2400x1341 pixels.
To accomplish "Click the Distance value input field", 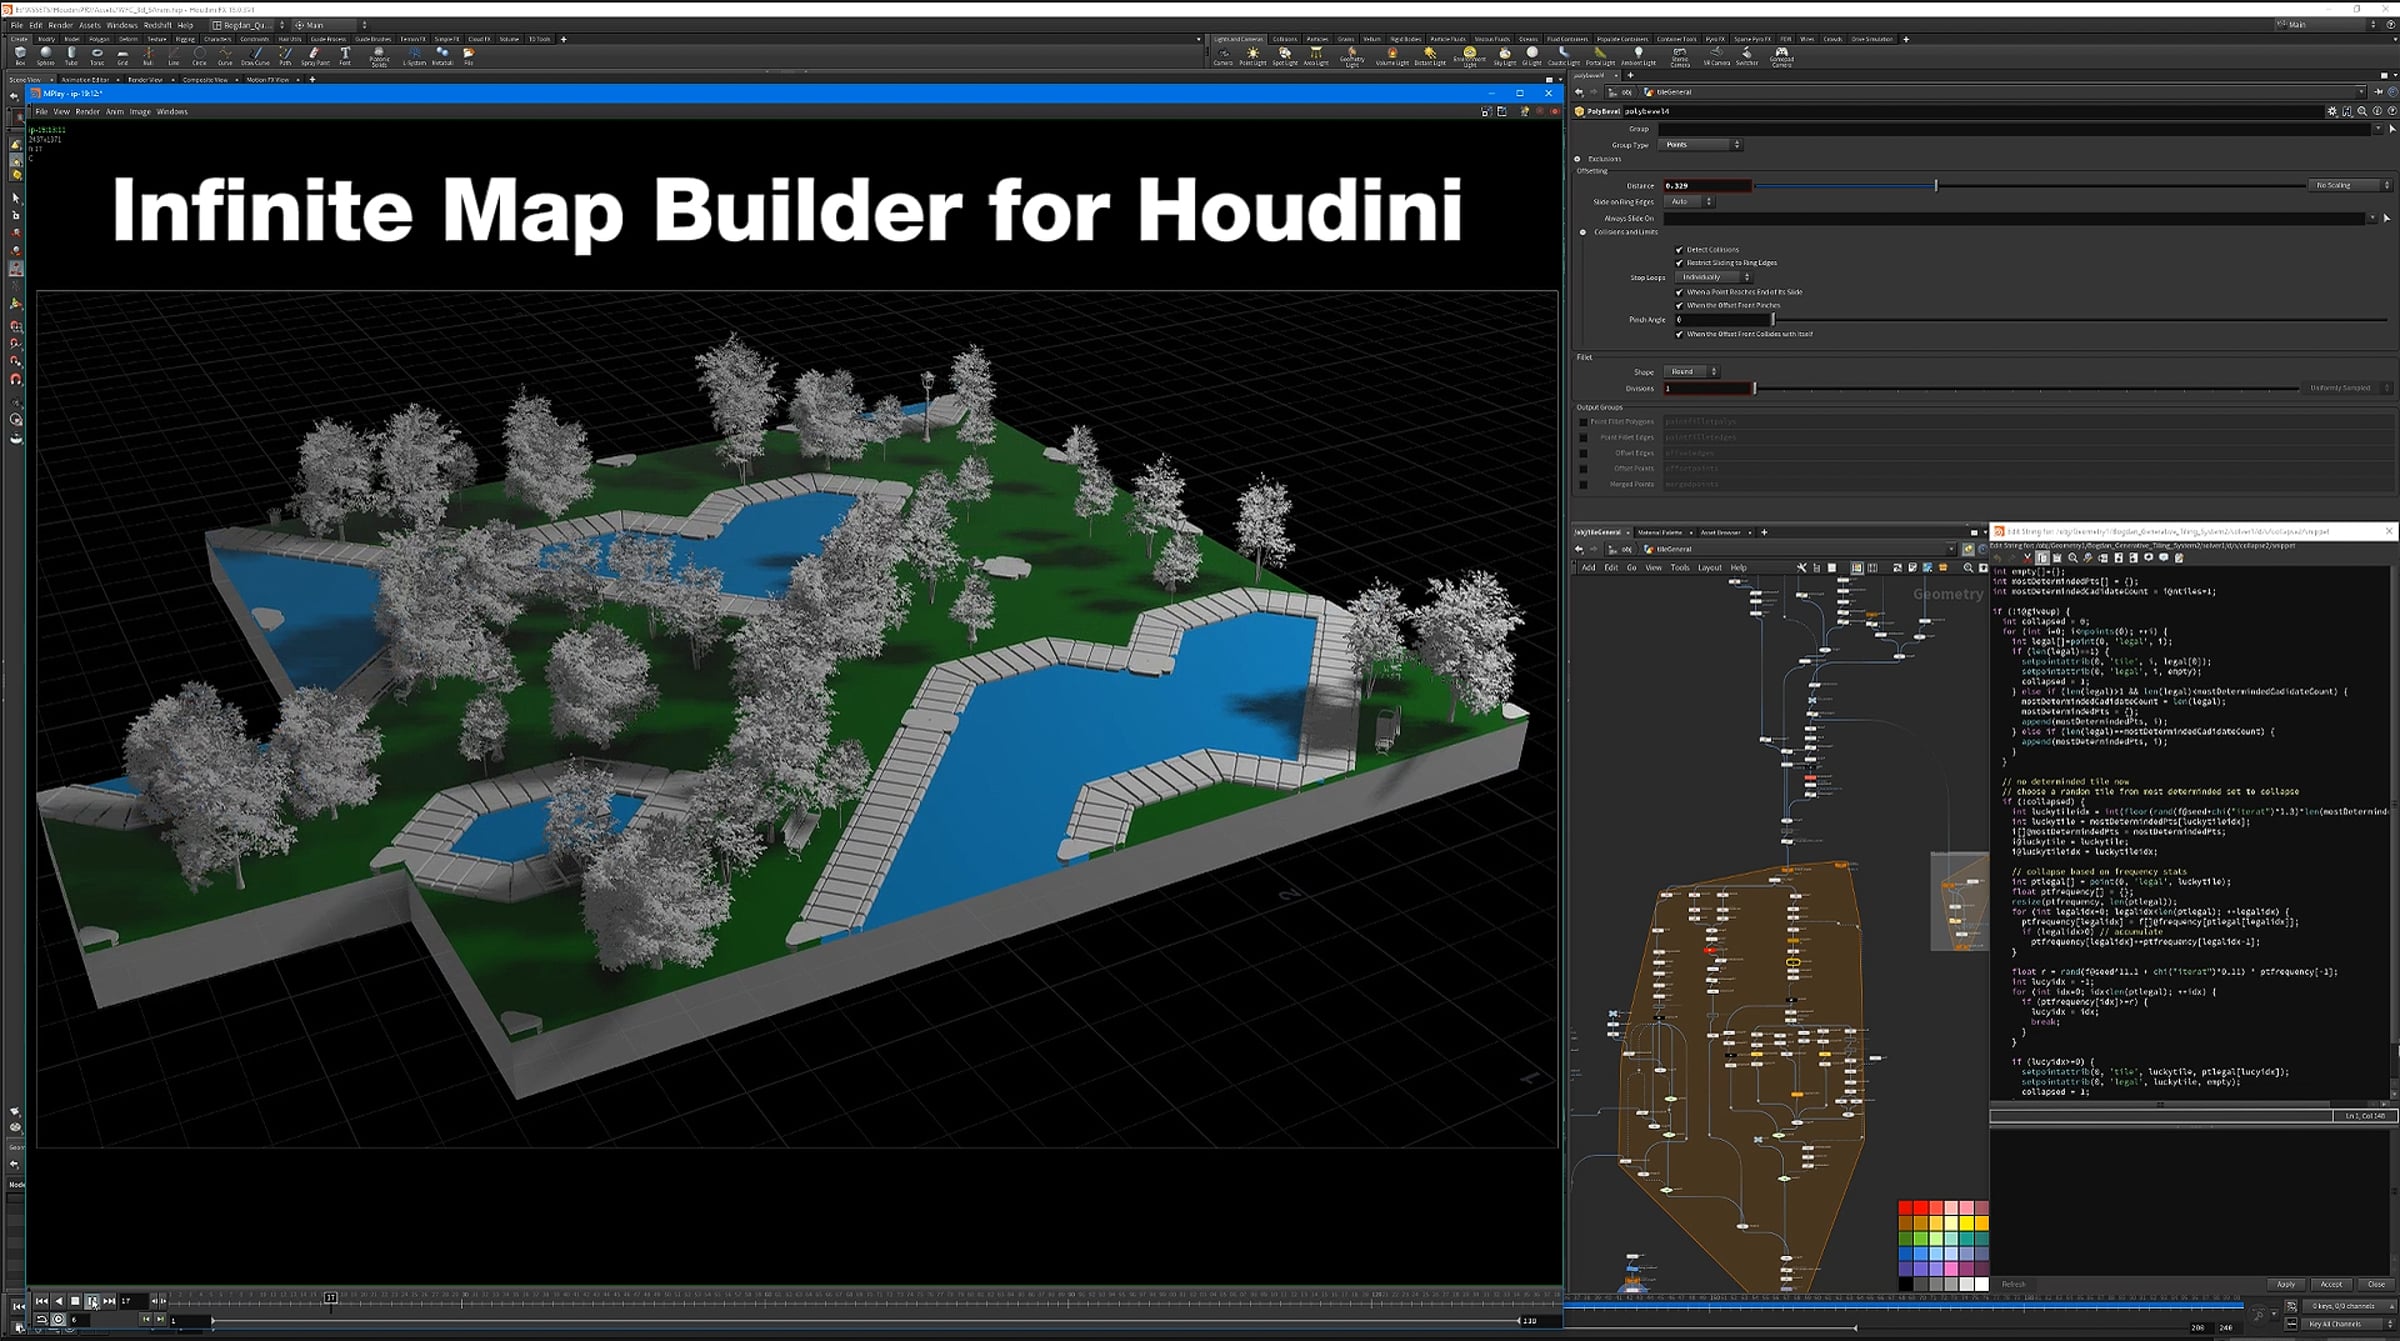I will [1706, 186].
